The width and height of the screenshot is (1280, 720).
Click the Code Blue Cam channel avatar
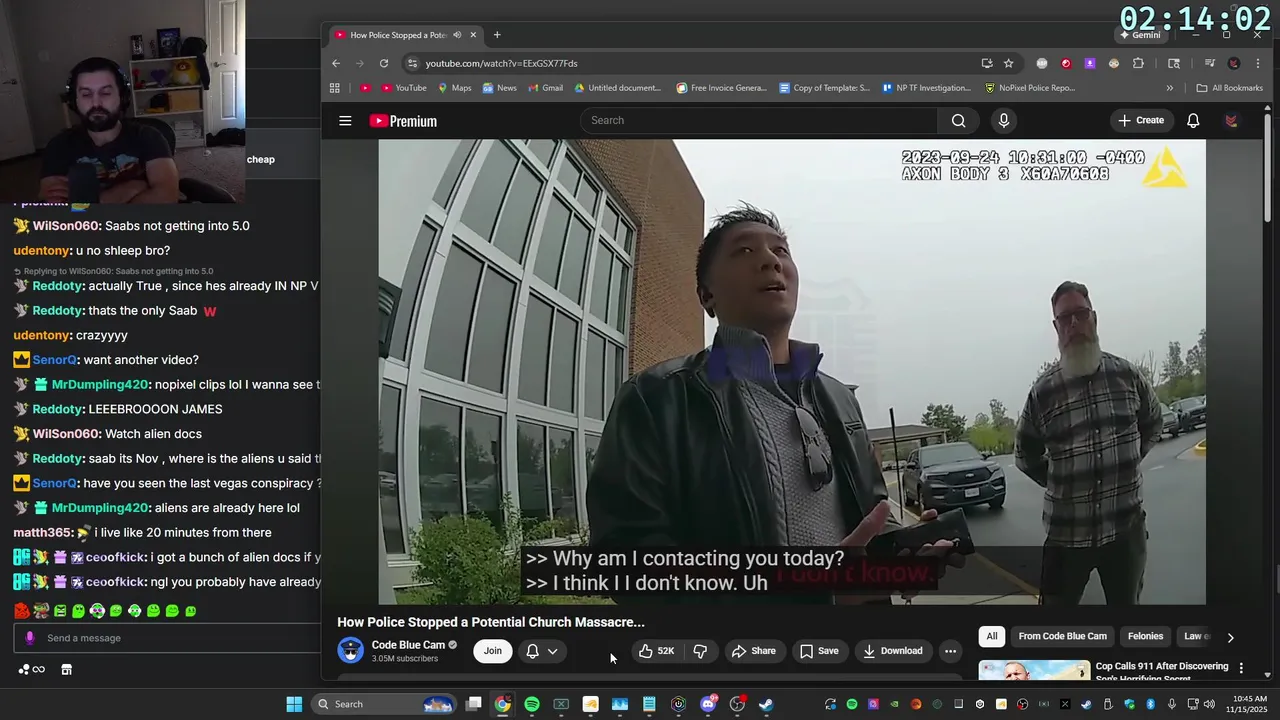350,650
